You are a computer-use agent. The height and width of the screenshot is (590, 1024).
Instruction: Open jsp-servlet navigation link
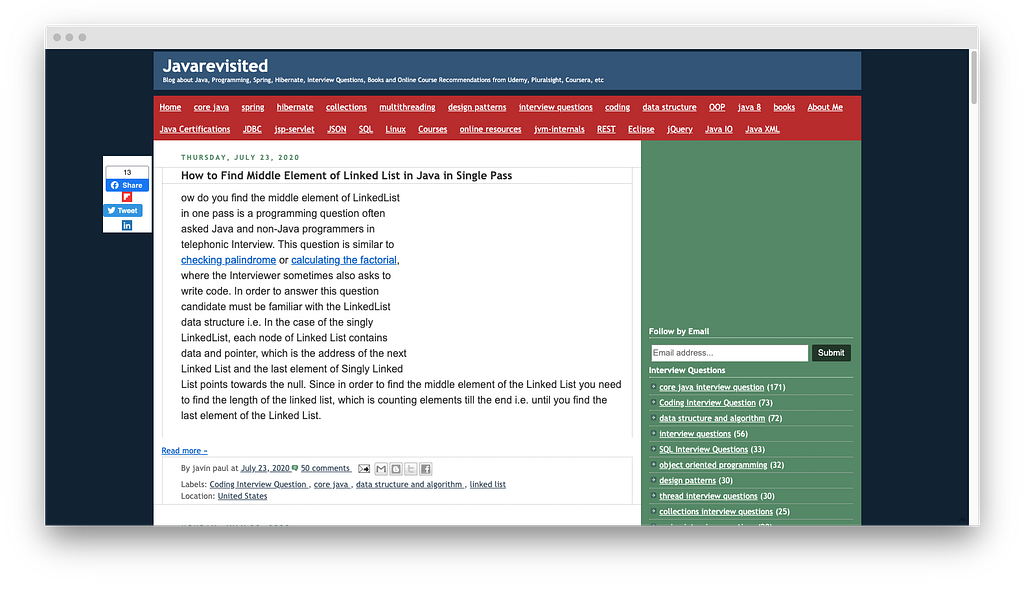pos(295,129)
